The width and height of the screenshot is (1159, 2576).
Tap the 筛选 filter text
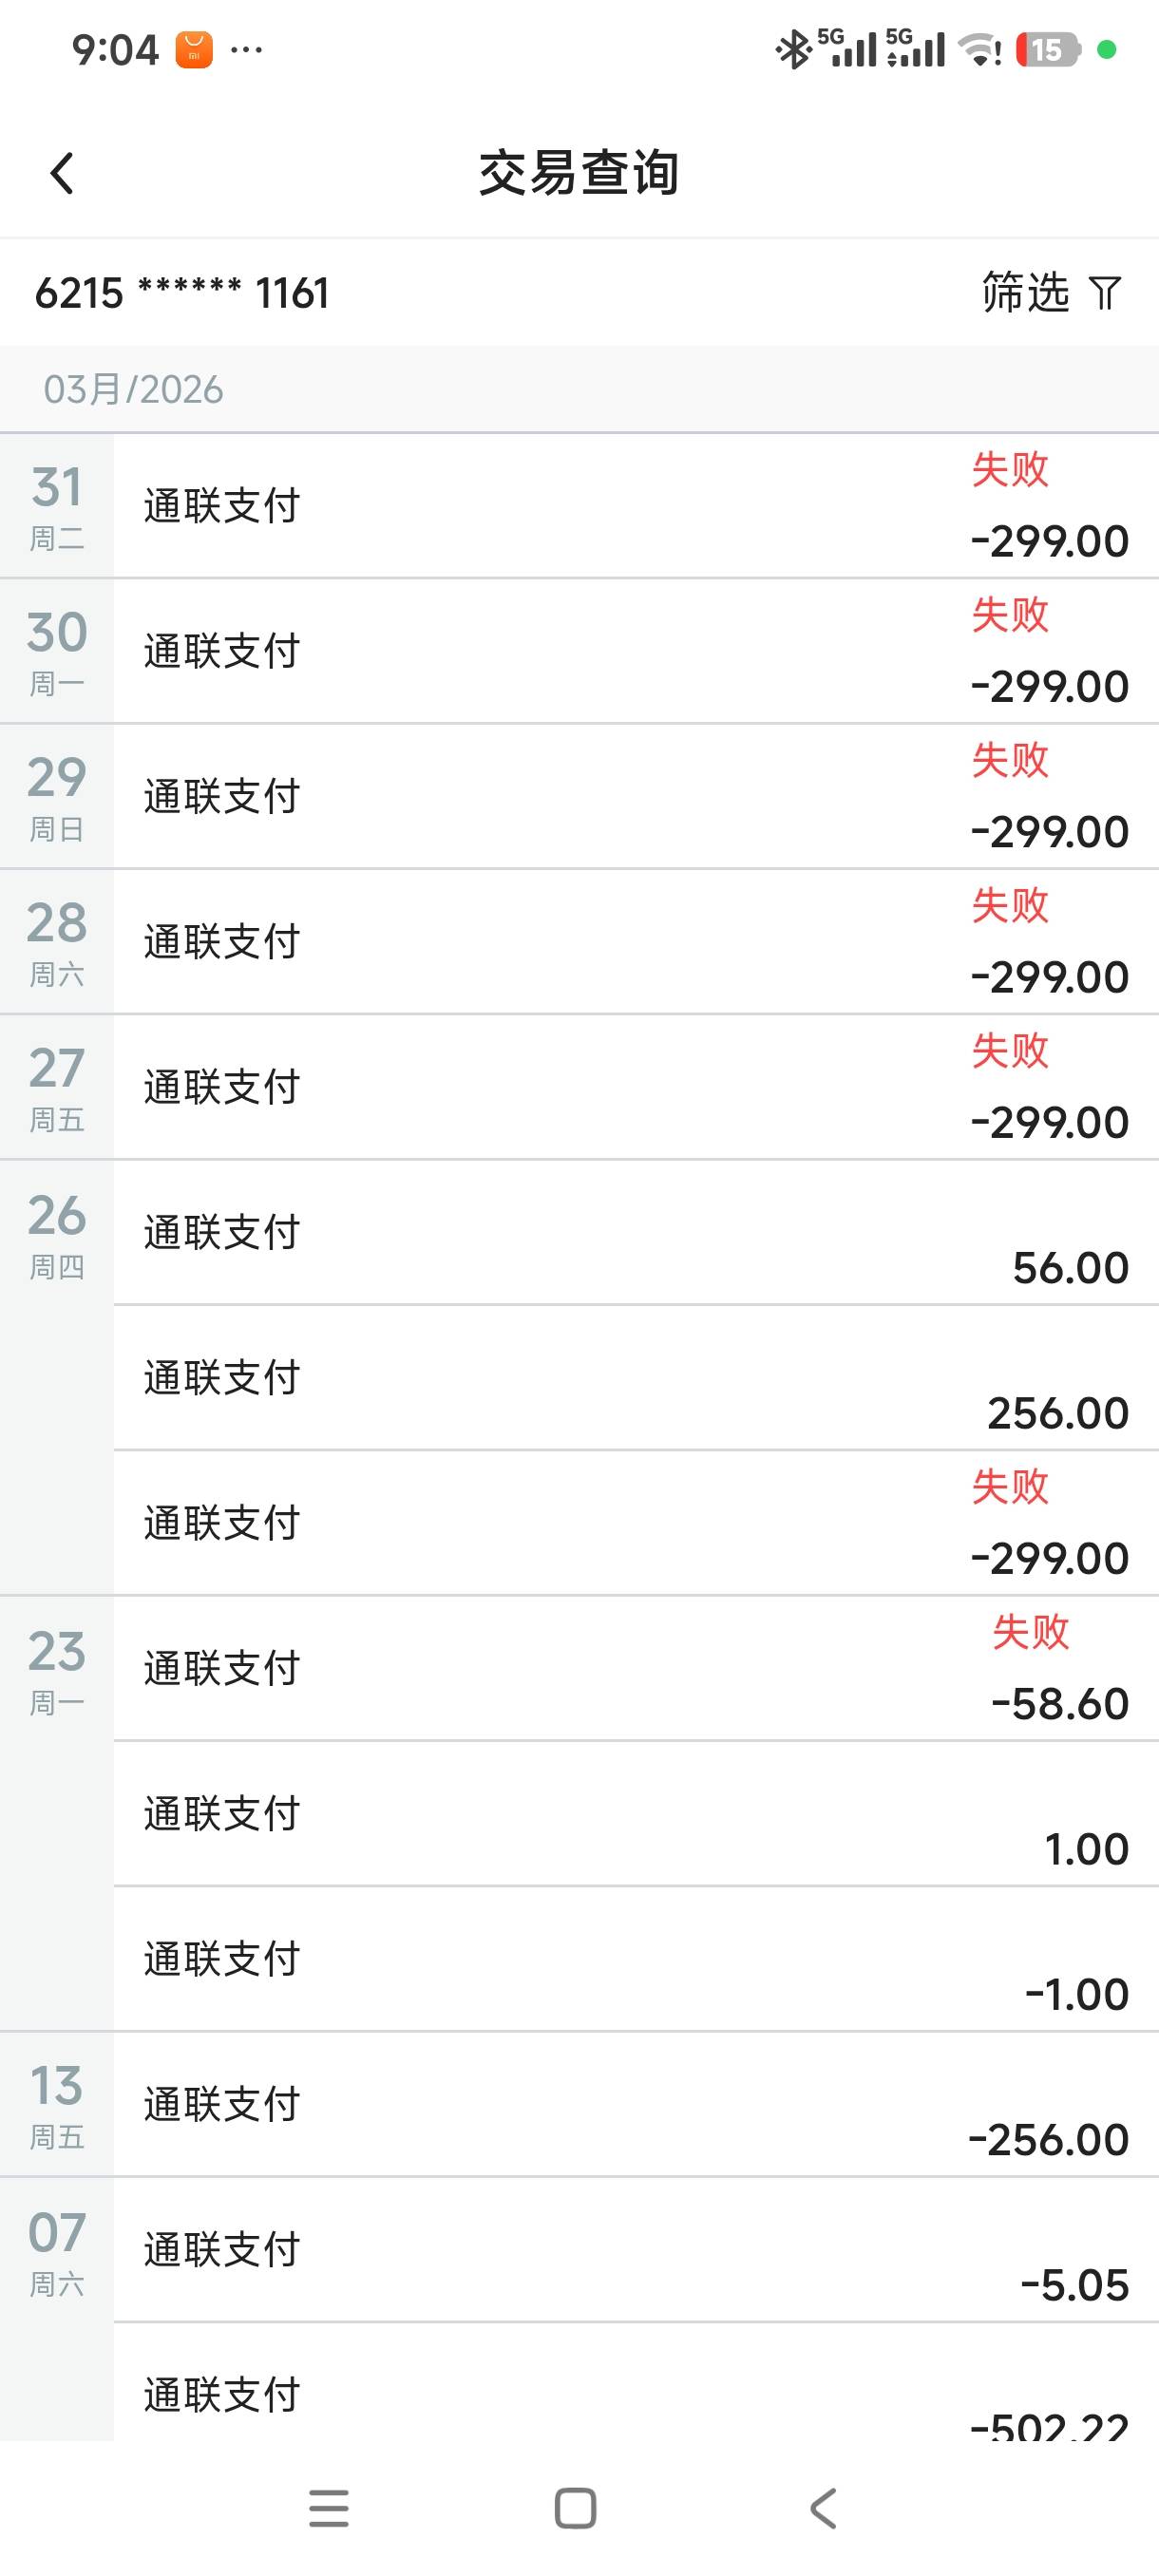tap(1025, 293)
